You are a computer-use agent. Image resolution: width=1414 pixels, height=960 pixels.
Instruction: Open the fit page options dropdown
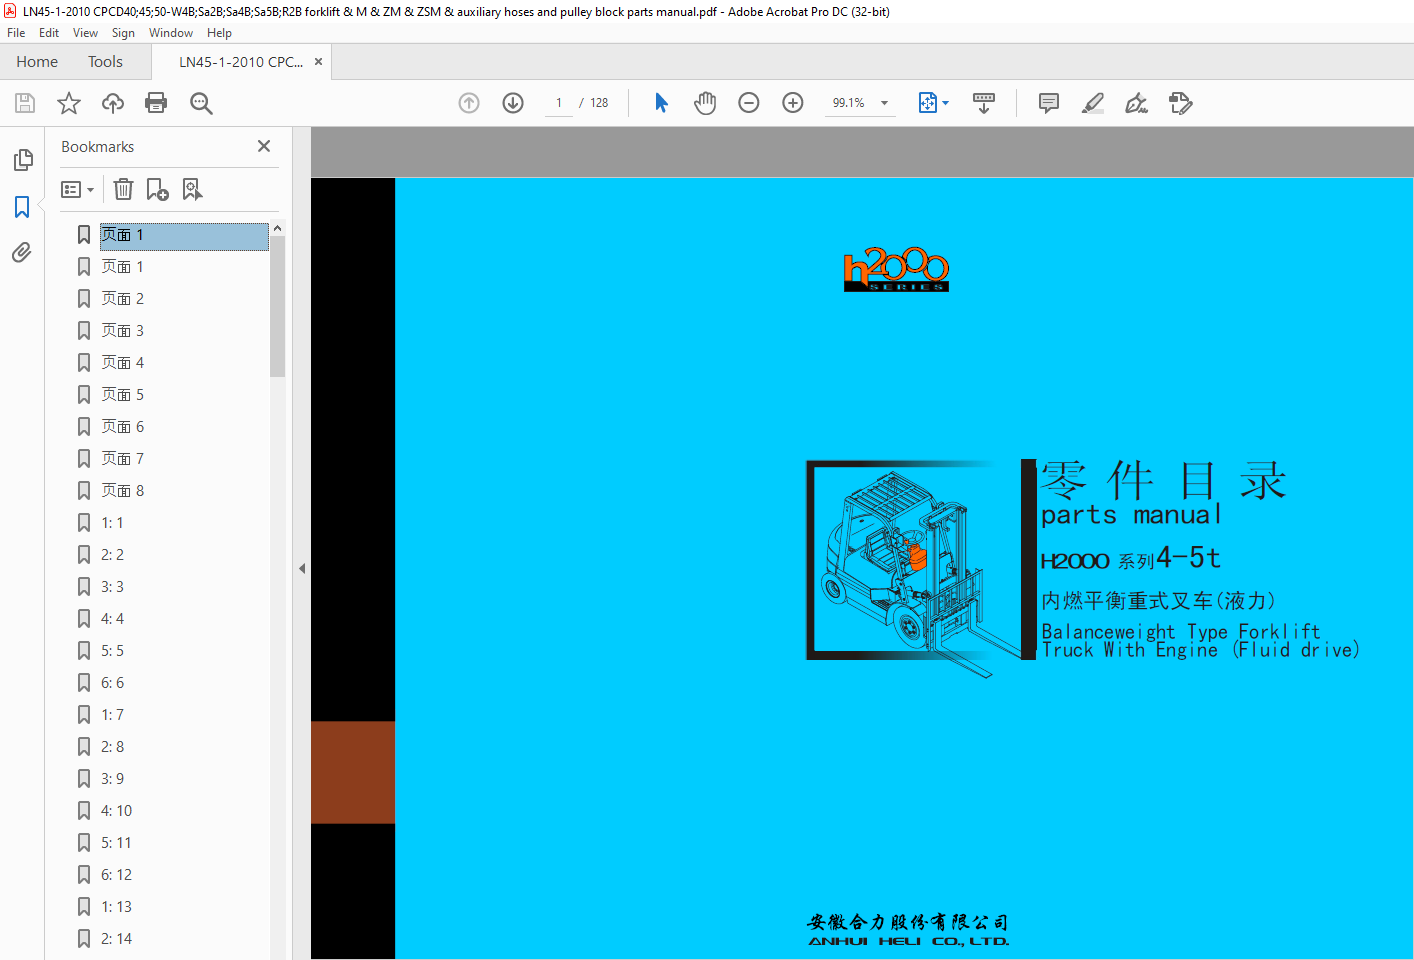point(934,103)
